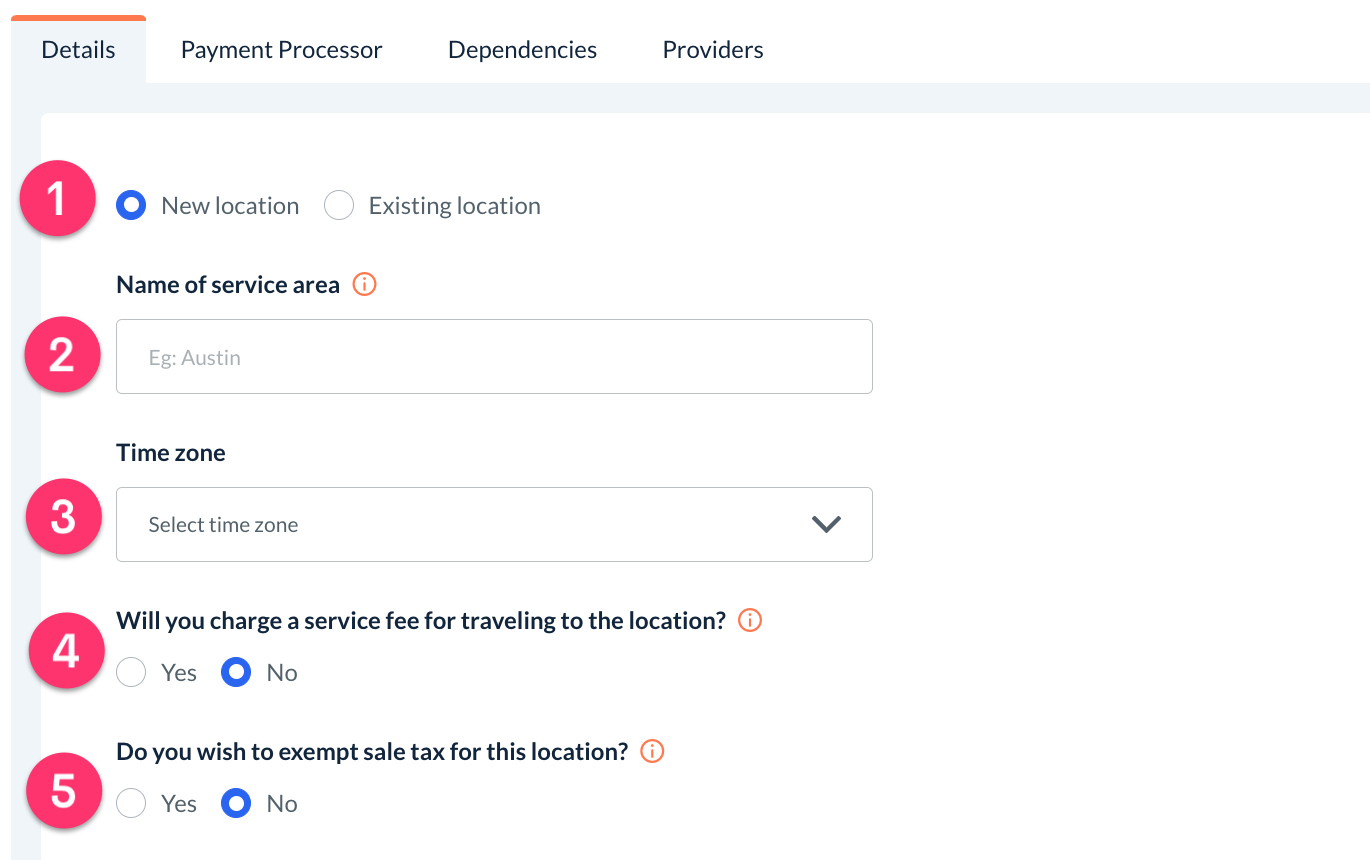This screenshot has width=1370, height=860.
Task: Choose the Existing location option
Action: click(x=339, y=206)
